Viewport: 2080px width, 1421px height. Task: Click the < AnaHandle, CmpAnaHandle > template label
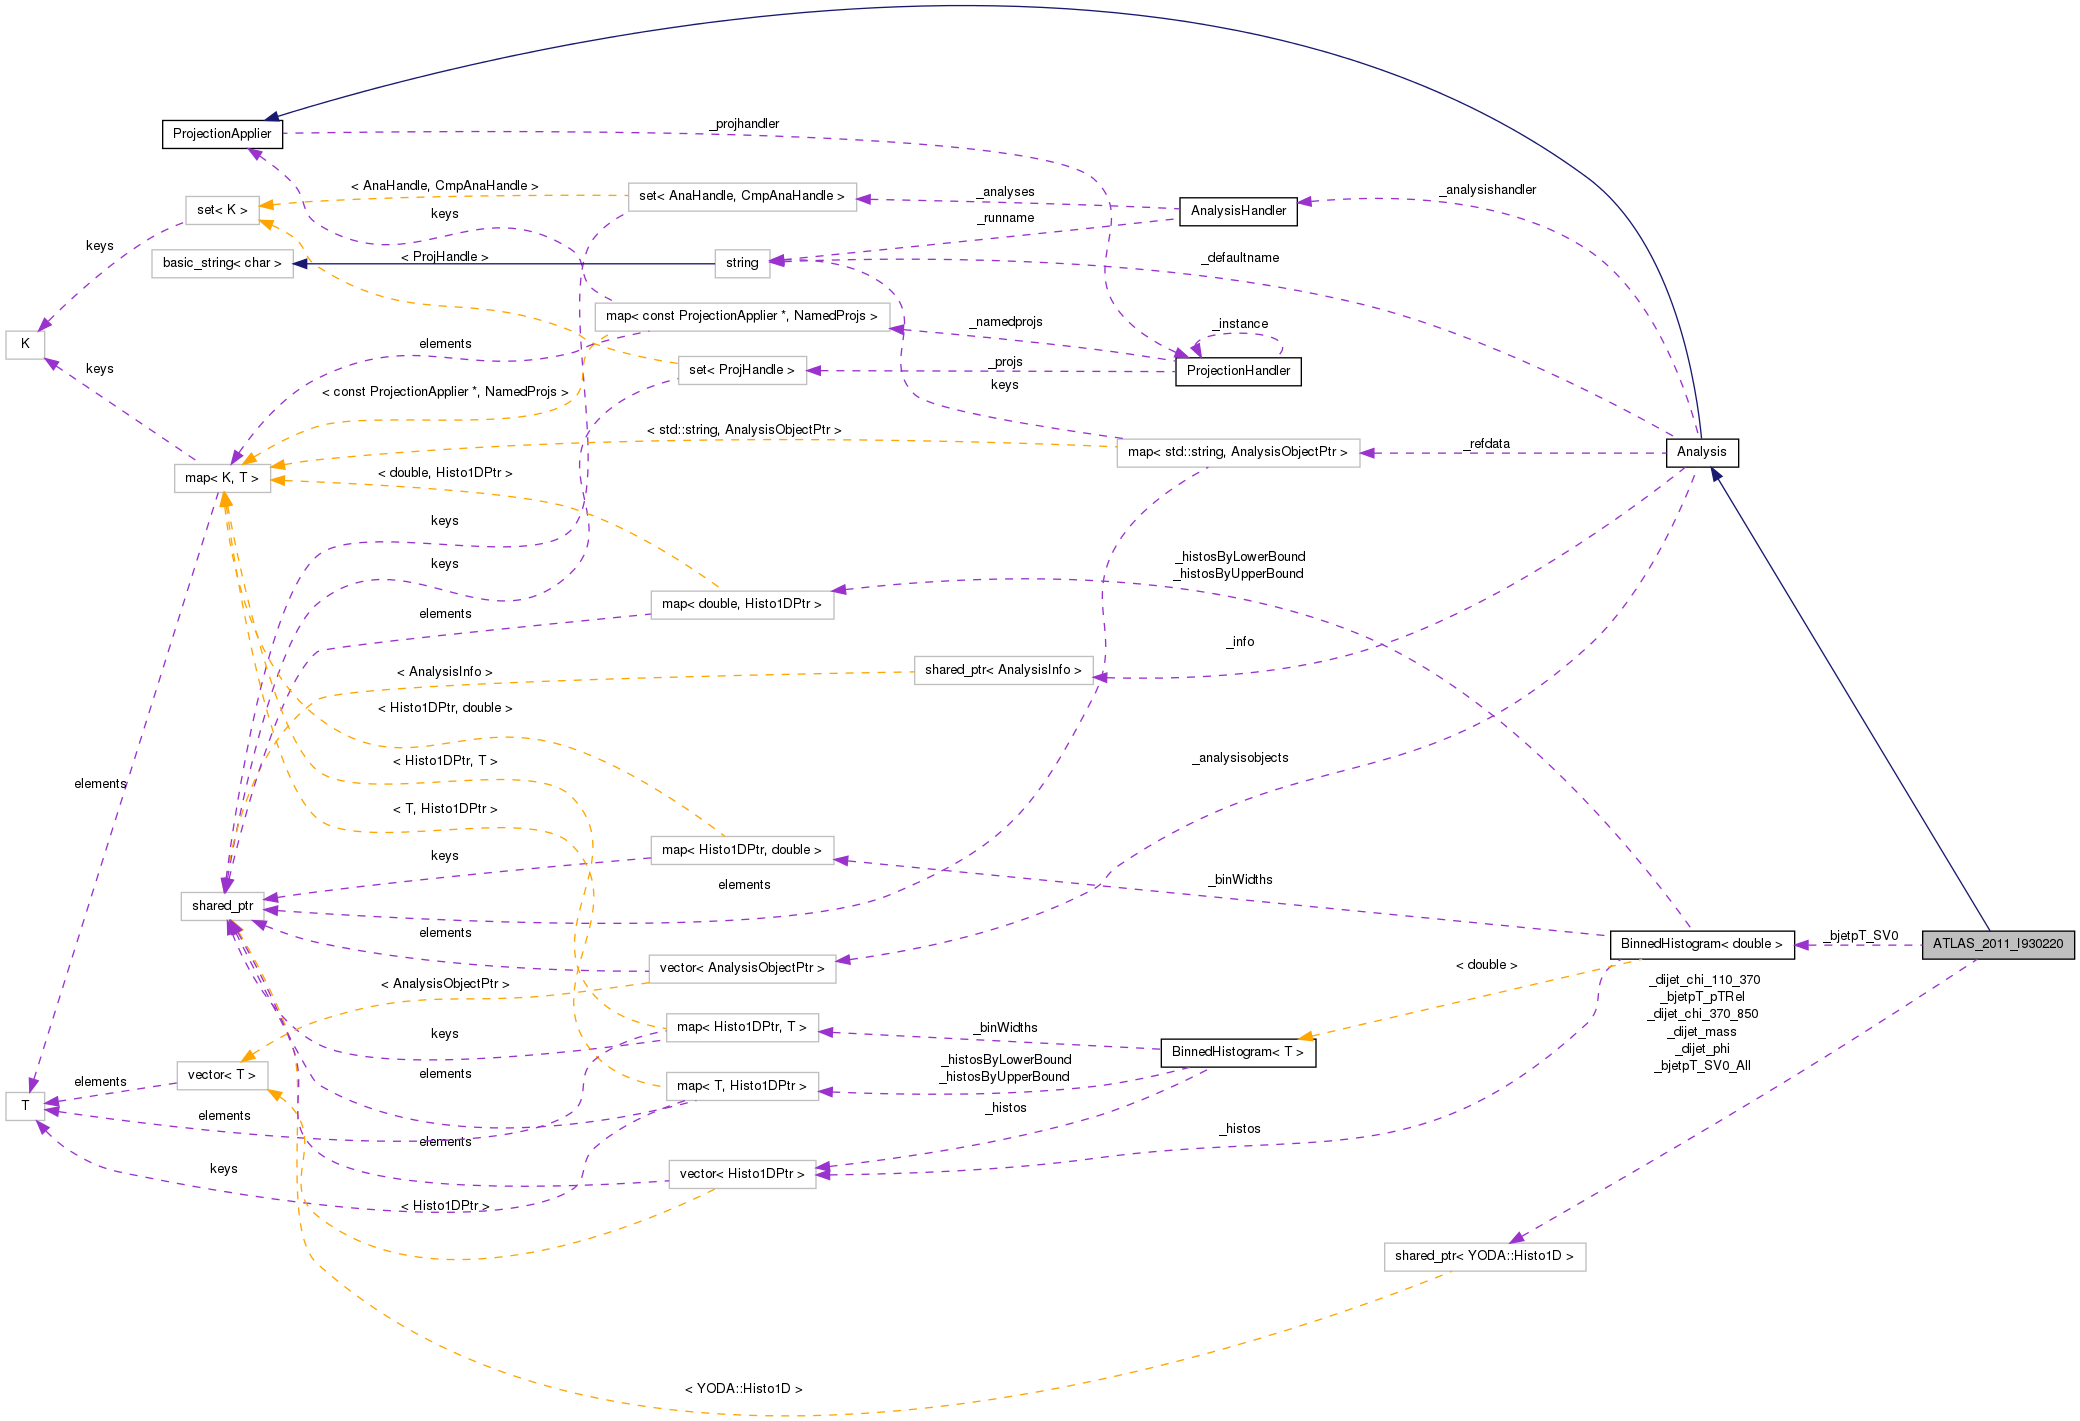(x=445, y=186)
